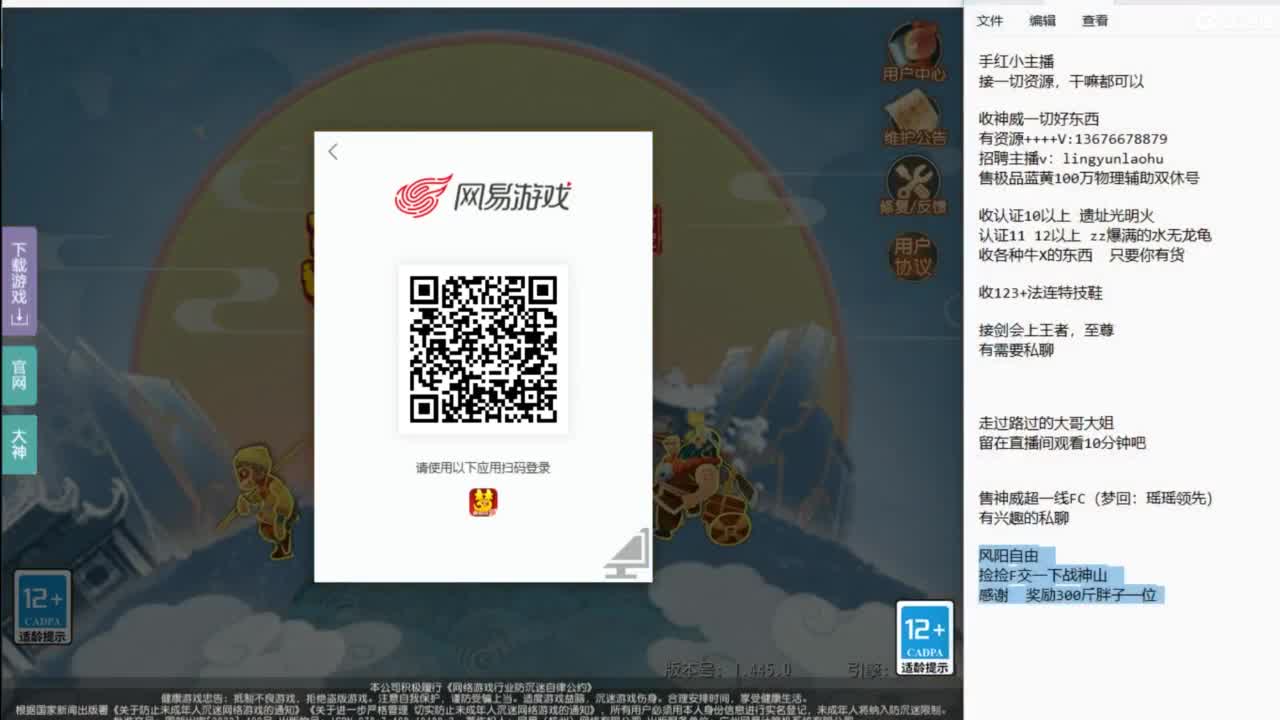Open the 官网 side tab
The image size is (1280, 720).
19,376
